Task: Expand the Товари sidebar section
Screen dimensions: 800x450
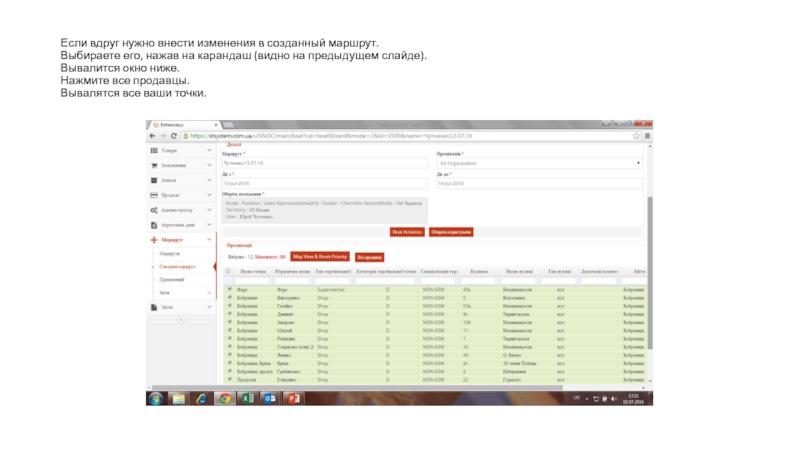Action: (180, 150)
